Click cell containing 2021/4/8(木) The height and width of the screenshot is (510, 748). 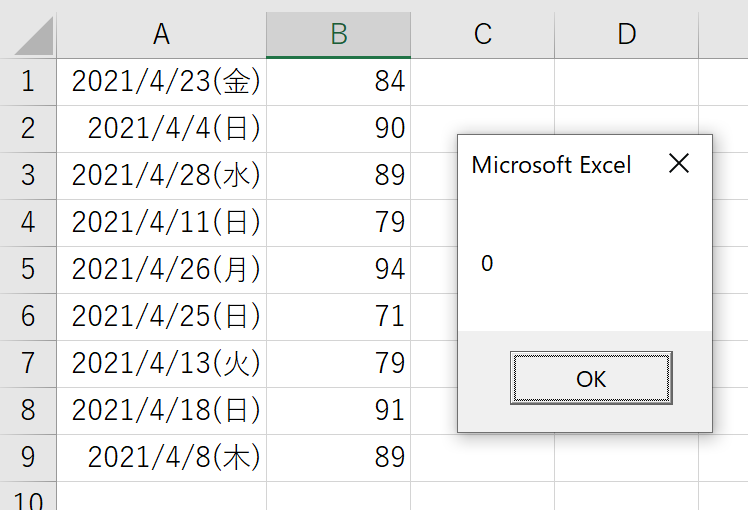click(161, 458)
